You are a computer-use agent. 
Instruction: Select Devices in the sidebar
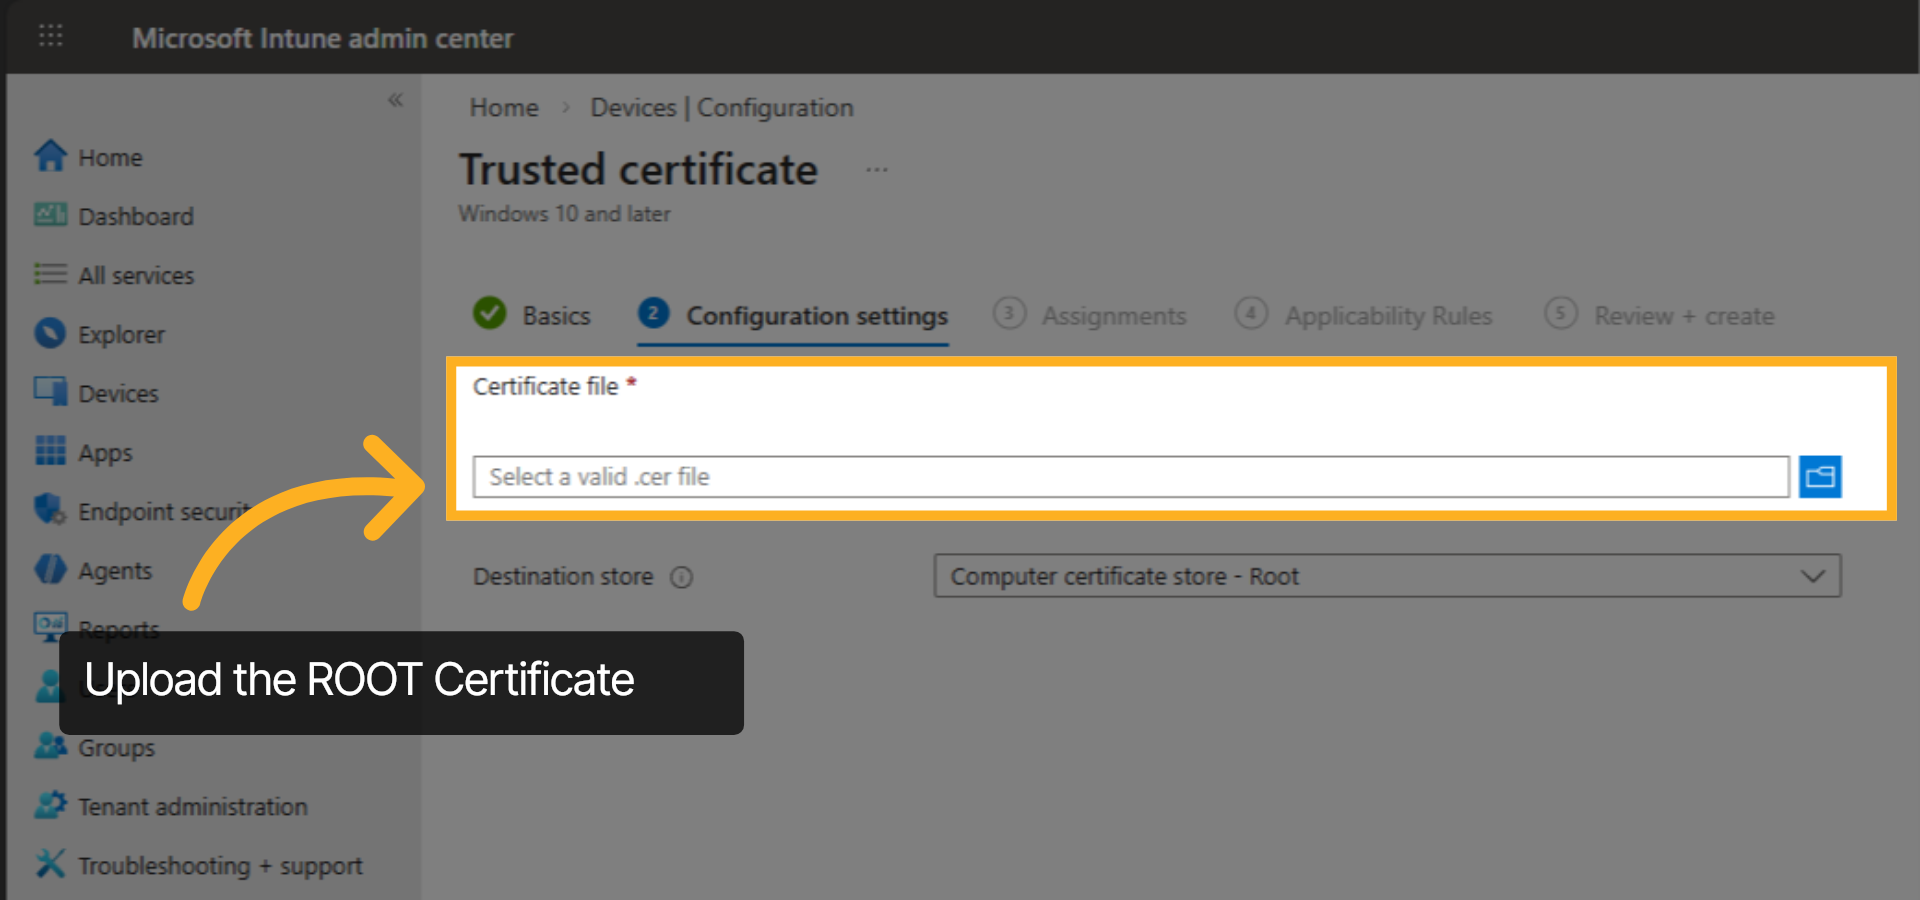pyautogui.click(x=117, y=393)
